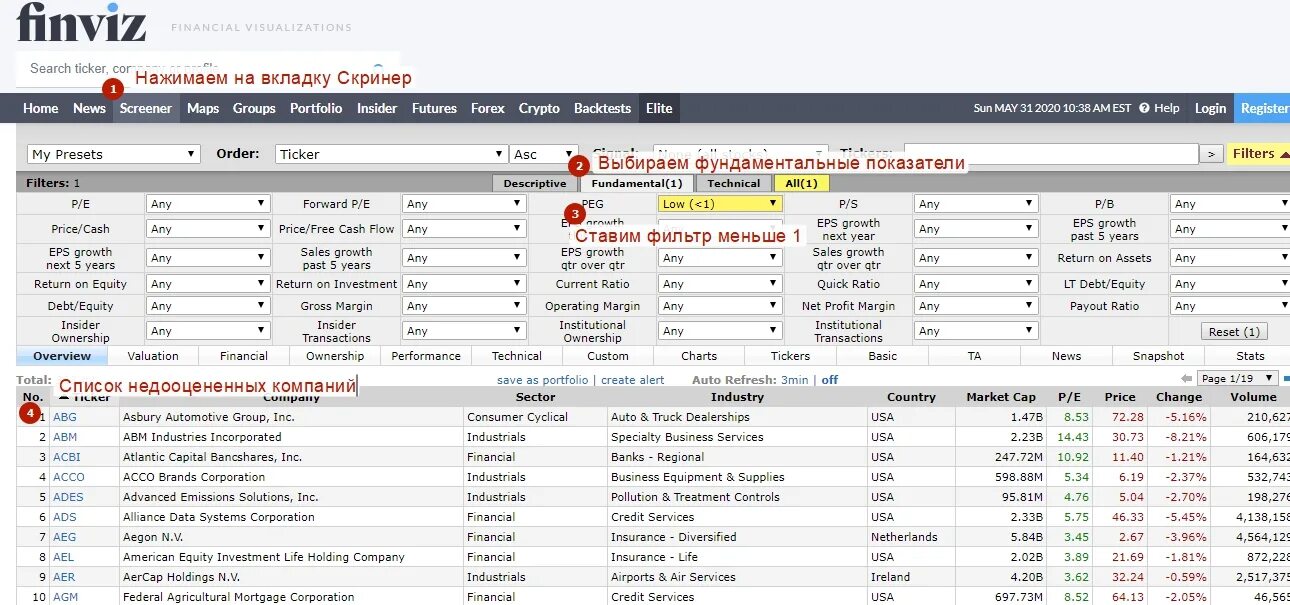Viewport: 1290px width, 605px height.
Task: Open the ACCO ticker link
Action: pos(69,477)
